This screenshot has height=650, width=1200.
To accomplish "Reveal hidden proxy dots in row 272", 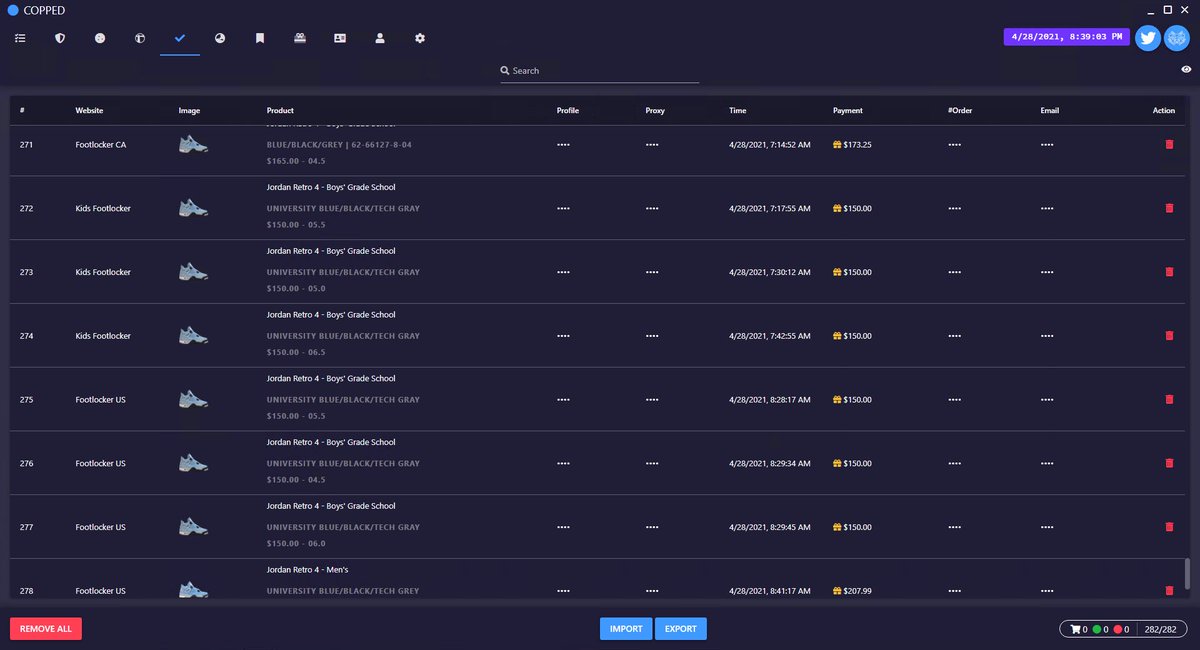I will 652,208.
